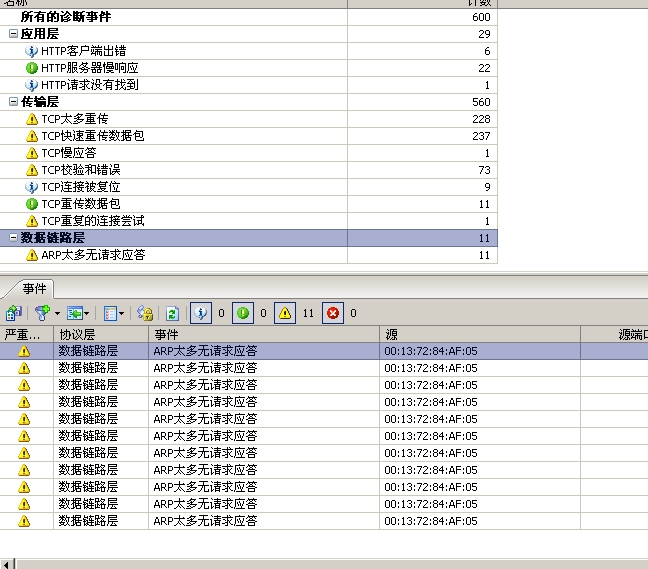Image resolution: width=648 pixels, height=569 pixels.
Task: Toggle the information severity filter button
Action: [201, 313]
